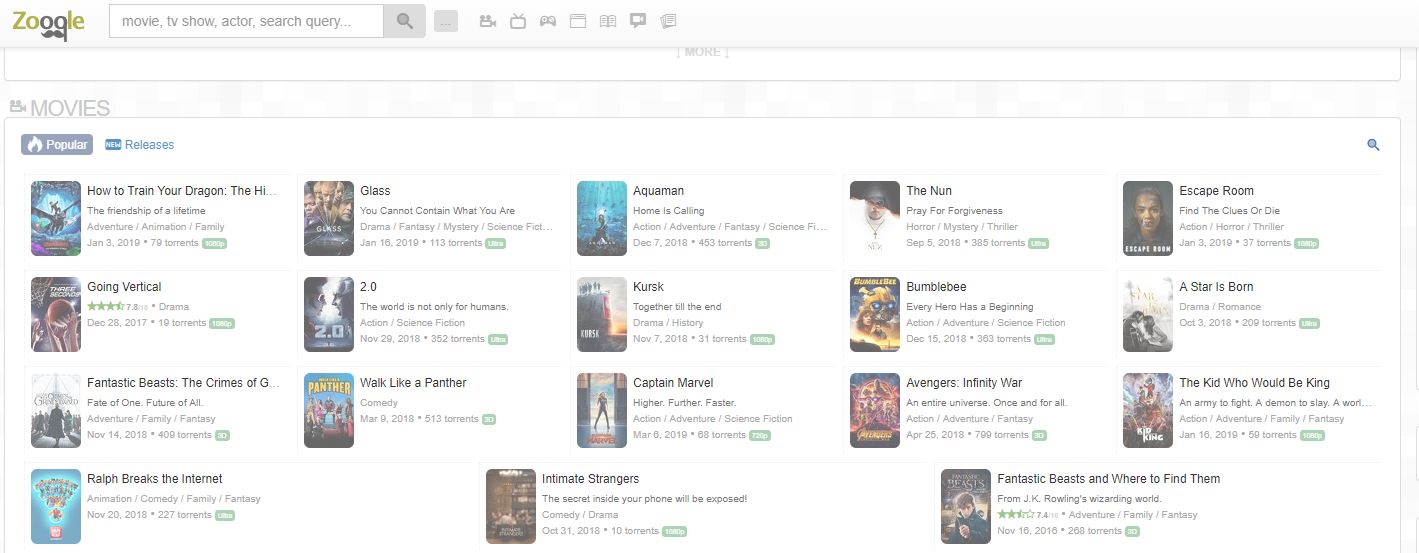1419x553 pixels.
Task: Select the Popular tab in Movies
Action: click(57, 145)
